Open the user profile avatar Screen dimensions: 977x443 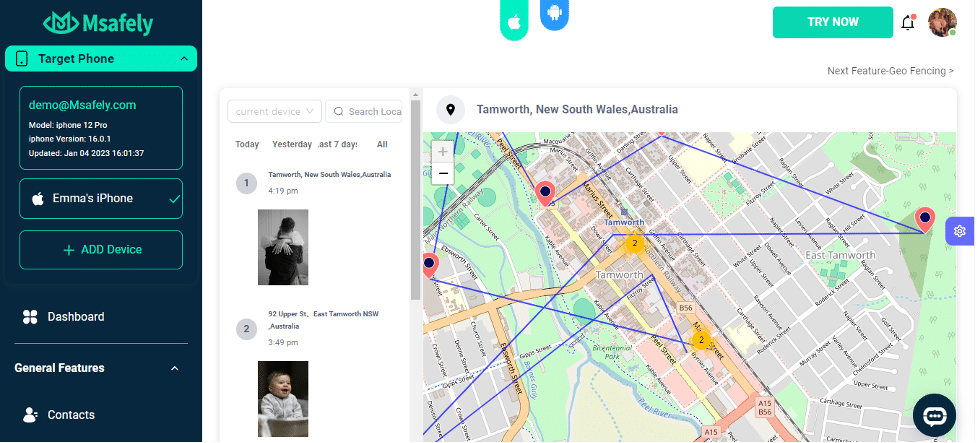point(942,22)
